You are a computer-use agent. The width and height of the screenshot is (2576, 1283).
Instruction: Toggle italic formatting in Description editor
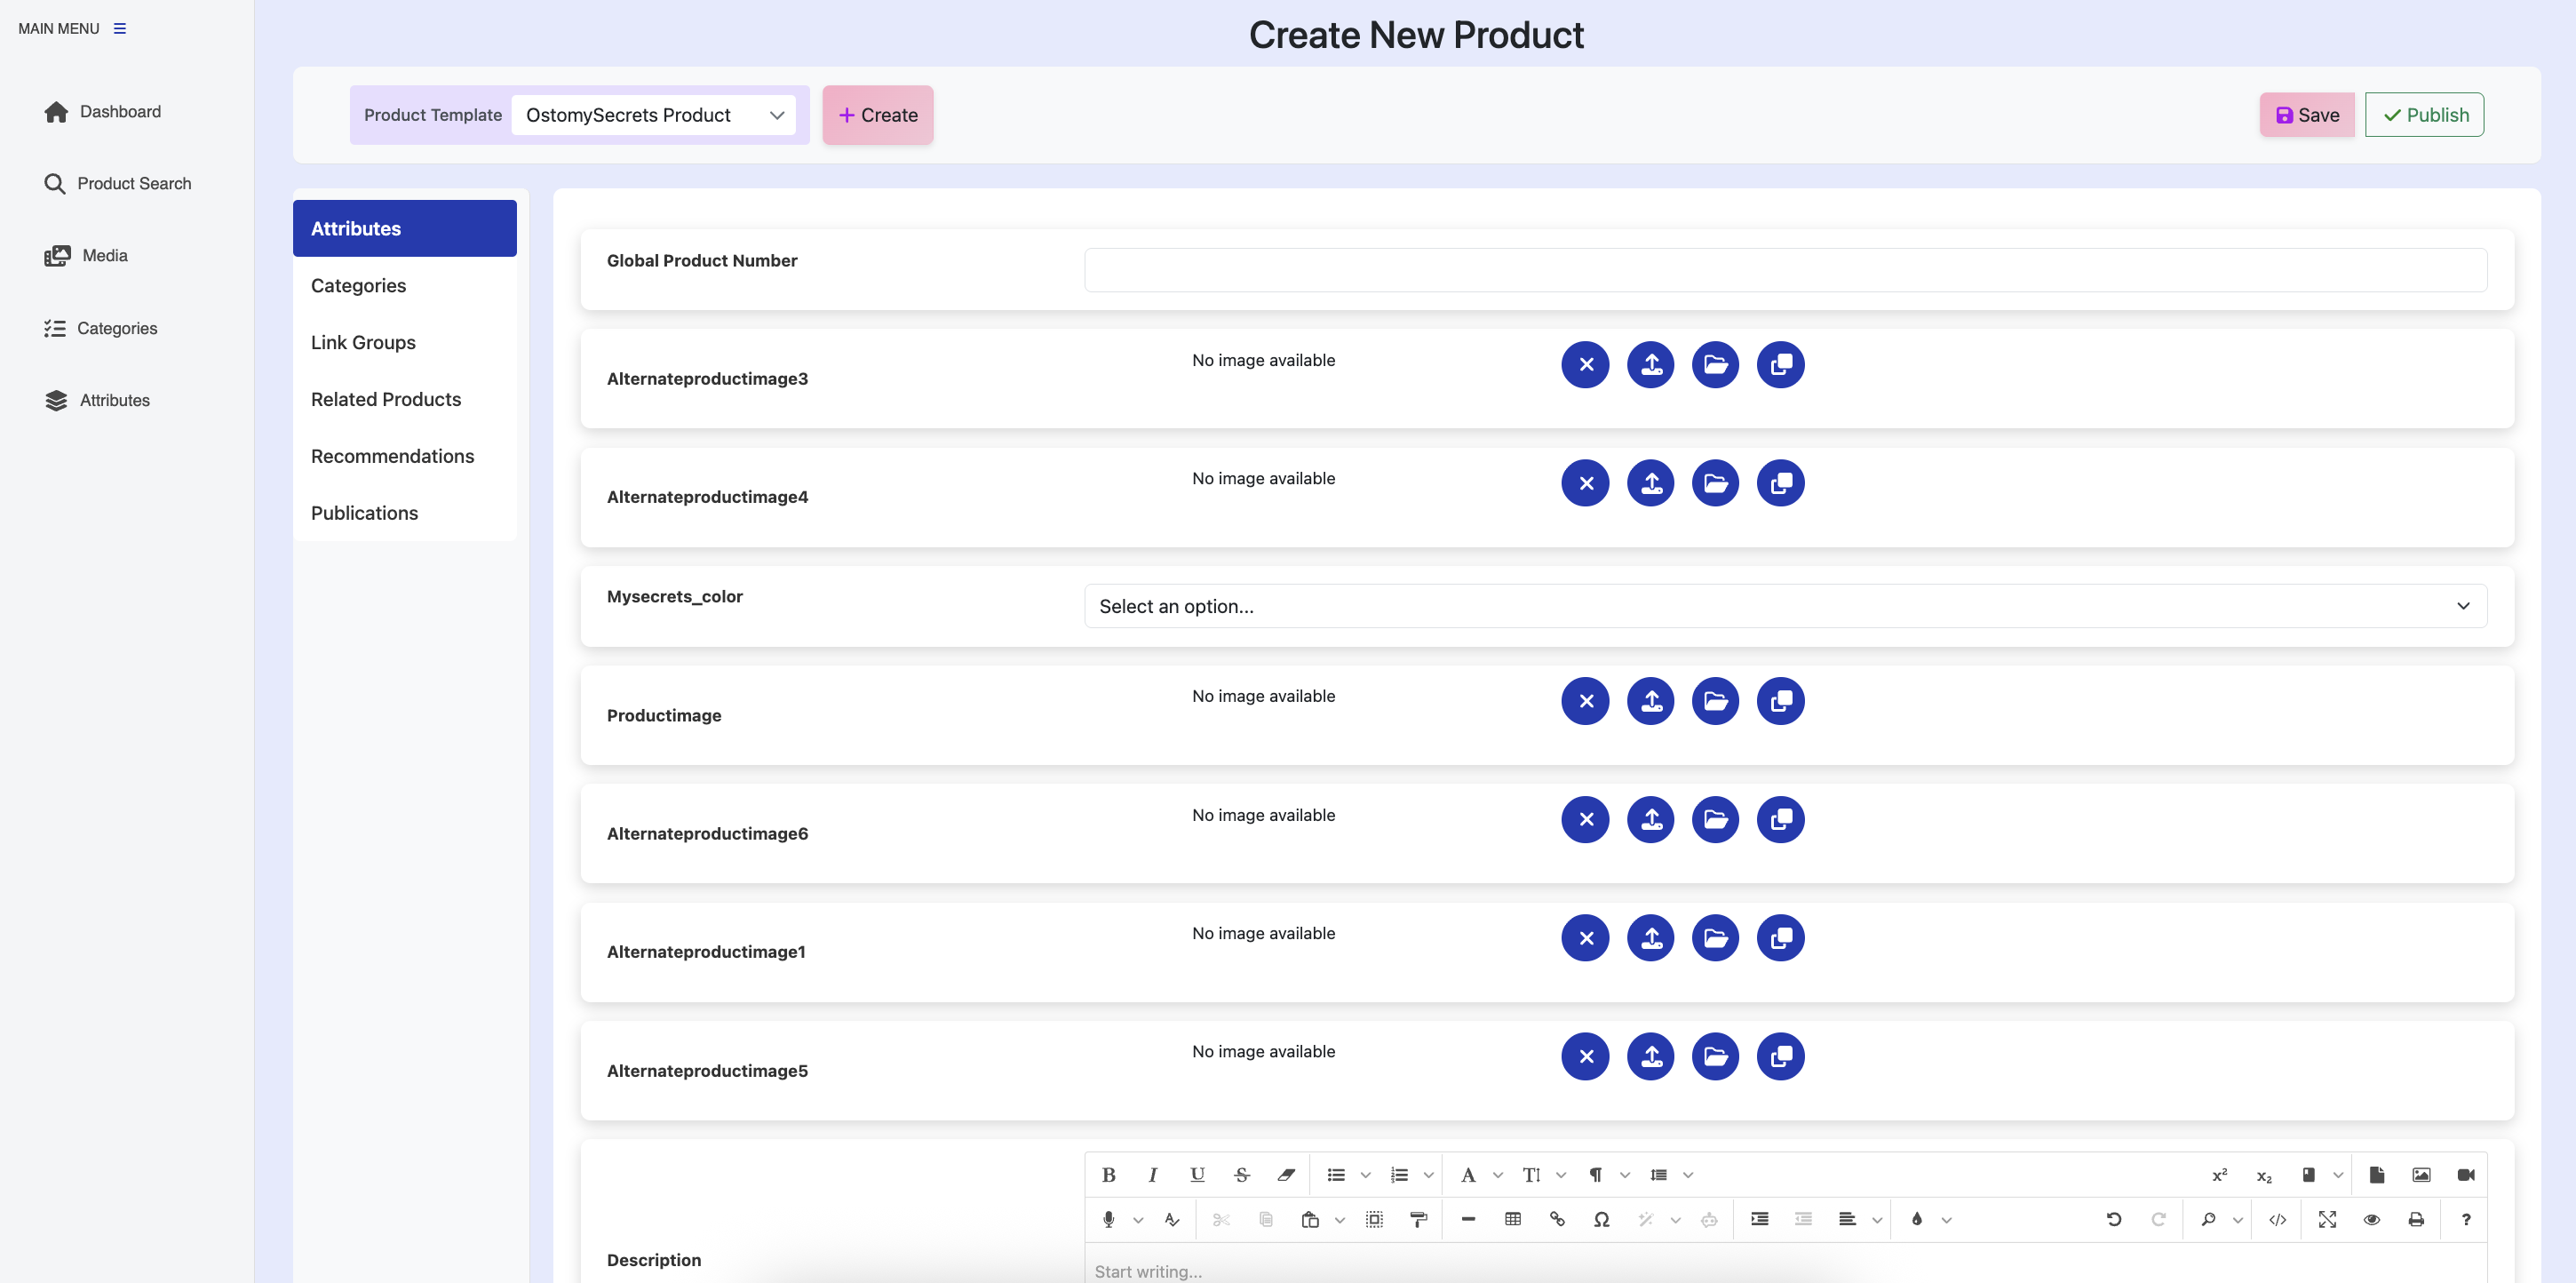pyautogui.click(x=1152, y=1175)
